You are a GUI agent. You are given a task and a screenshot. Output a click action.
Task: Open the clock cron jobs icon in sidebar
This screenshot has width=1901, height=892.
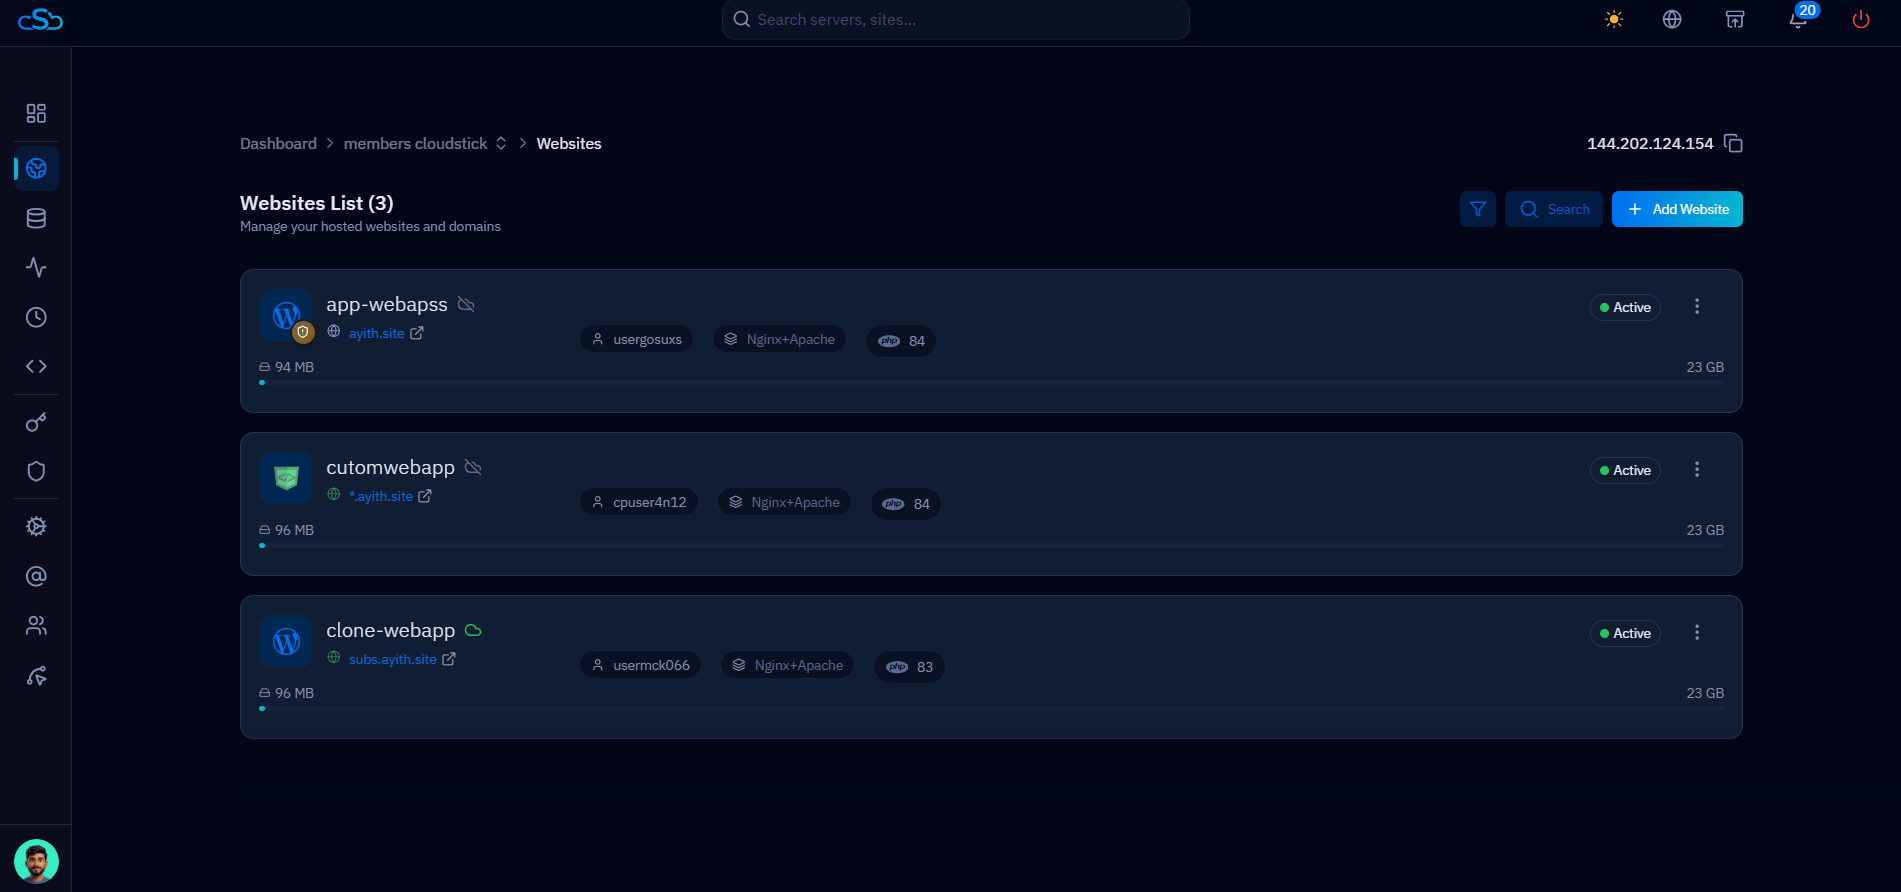36,317
